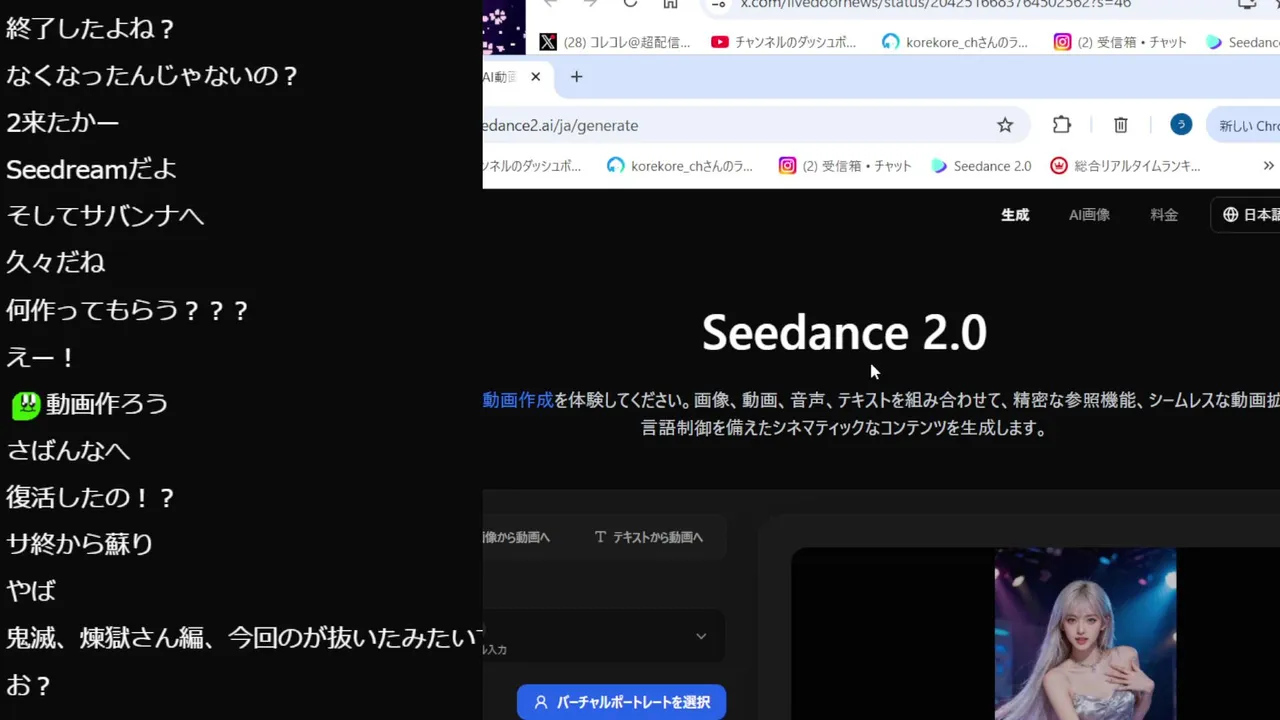Screen dimensions: 1280x720
Task: Click the 新しい Chrome update button
Action: (x=1244, y=125)
